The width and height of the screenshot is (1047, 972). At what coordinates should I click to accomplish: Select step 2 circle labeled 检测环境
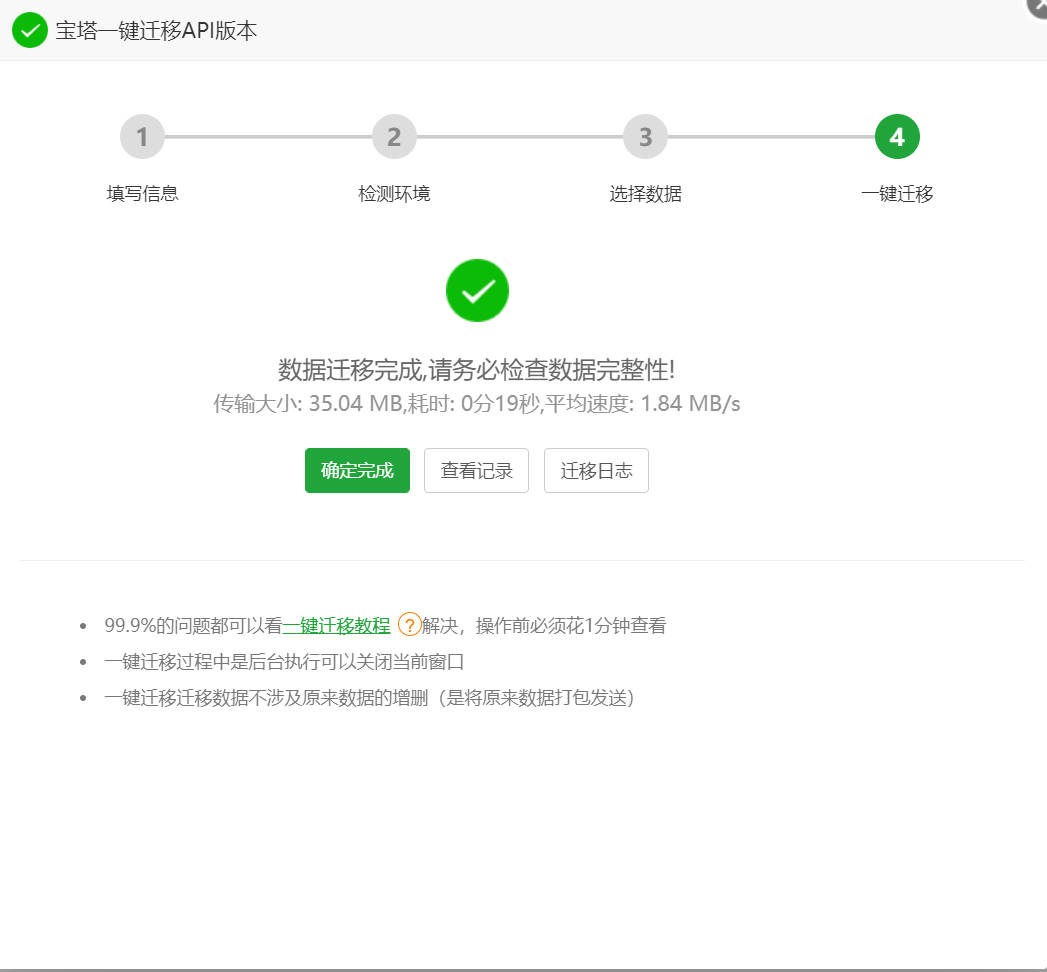[394, 136]
